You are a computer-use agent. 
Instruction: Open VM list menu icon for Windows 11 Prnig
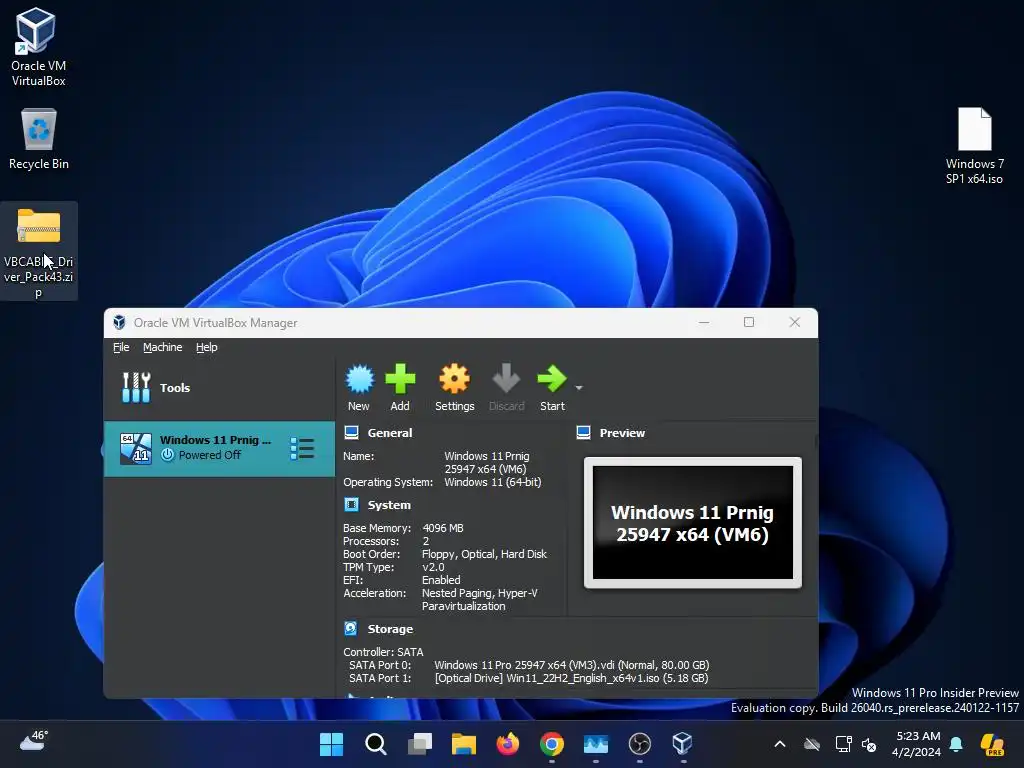tap(302, 449)
